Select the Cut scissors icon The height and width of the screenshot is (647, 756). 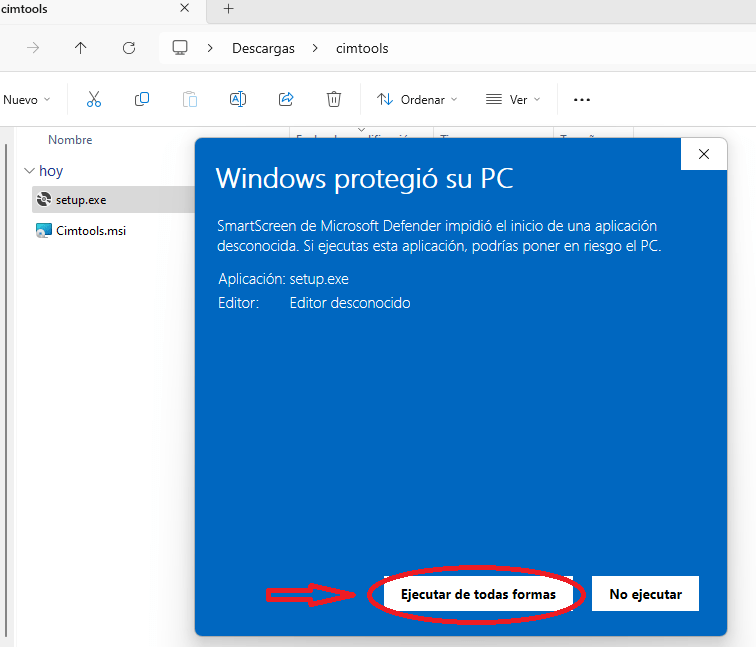tap(94, 99)
